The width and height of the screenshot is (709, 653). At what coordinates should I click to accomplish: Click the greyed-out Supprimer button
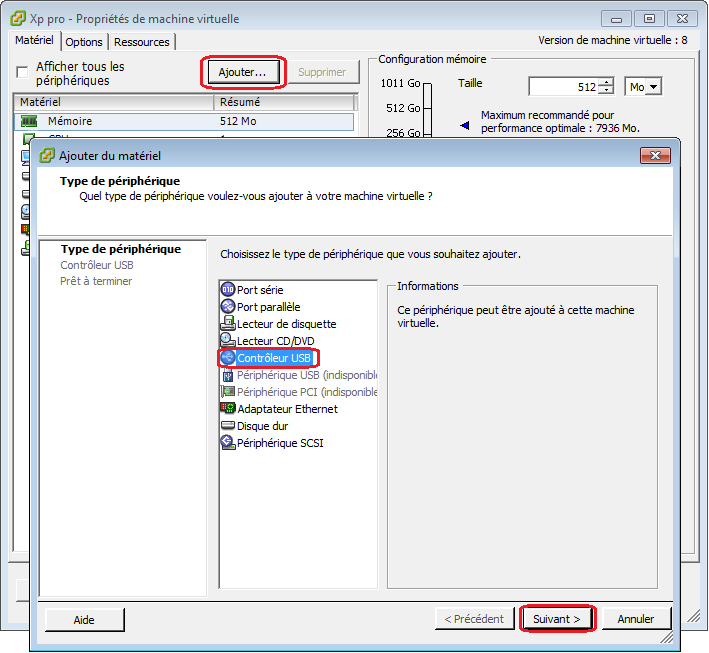[x=322, y=72]
